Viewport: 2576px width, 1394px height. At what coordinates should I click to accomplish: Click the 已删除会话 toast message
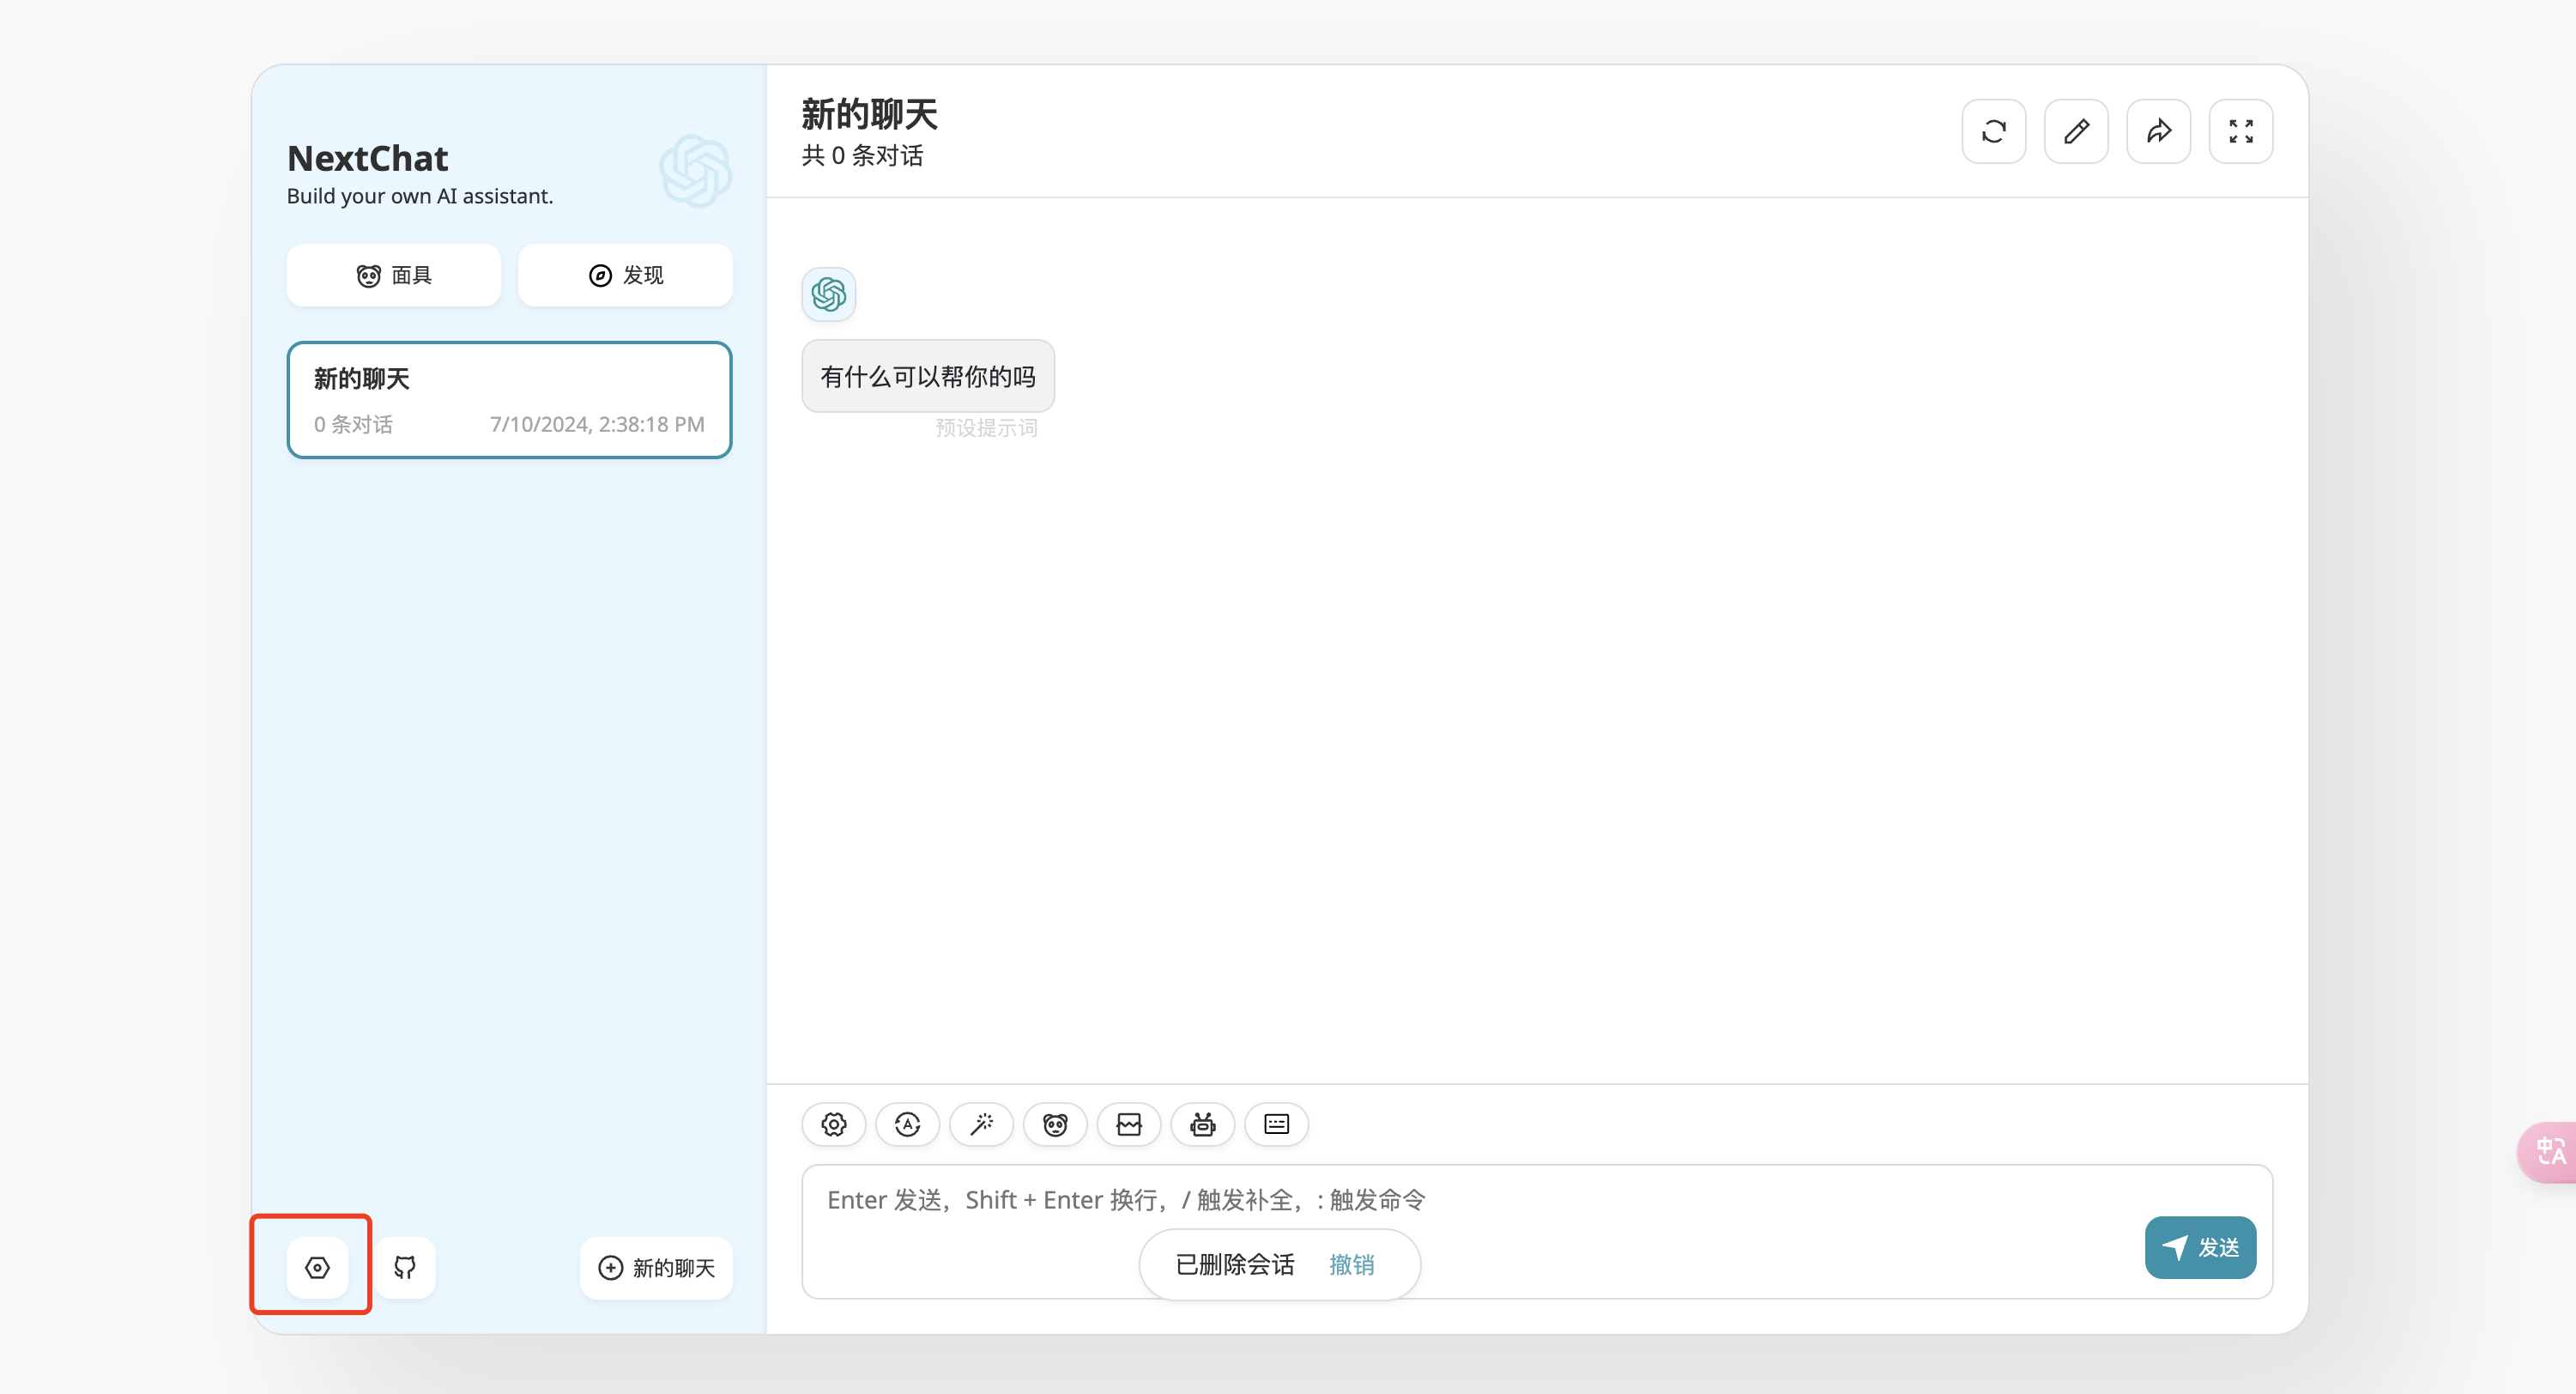1234,1264
